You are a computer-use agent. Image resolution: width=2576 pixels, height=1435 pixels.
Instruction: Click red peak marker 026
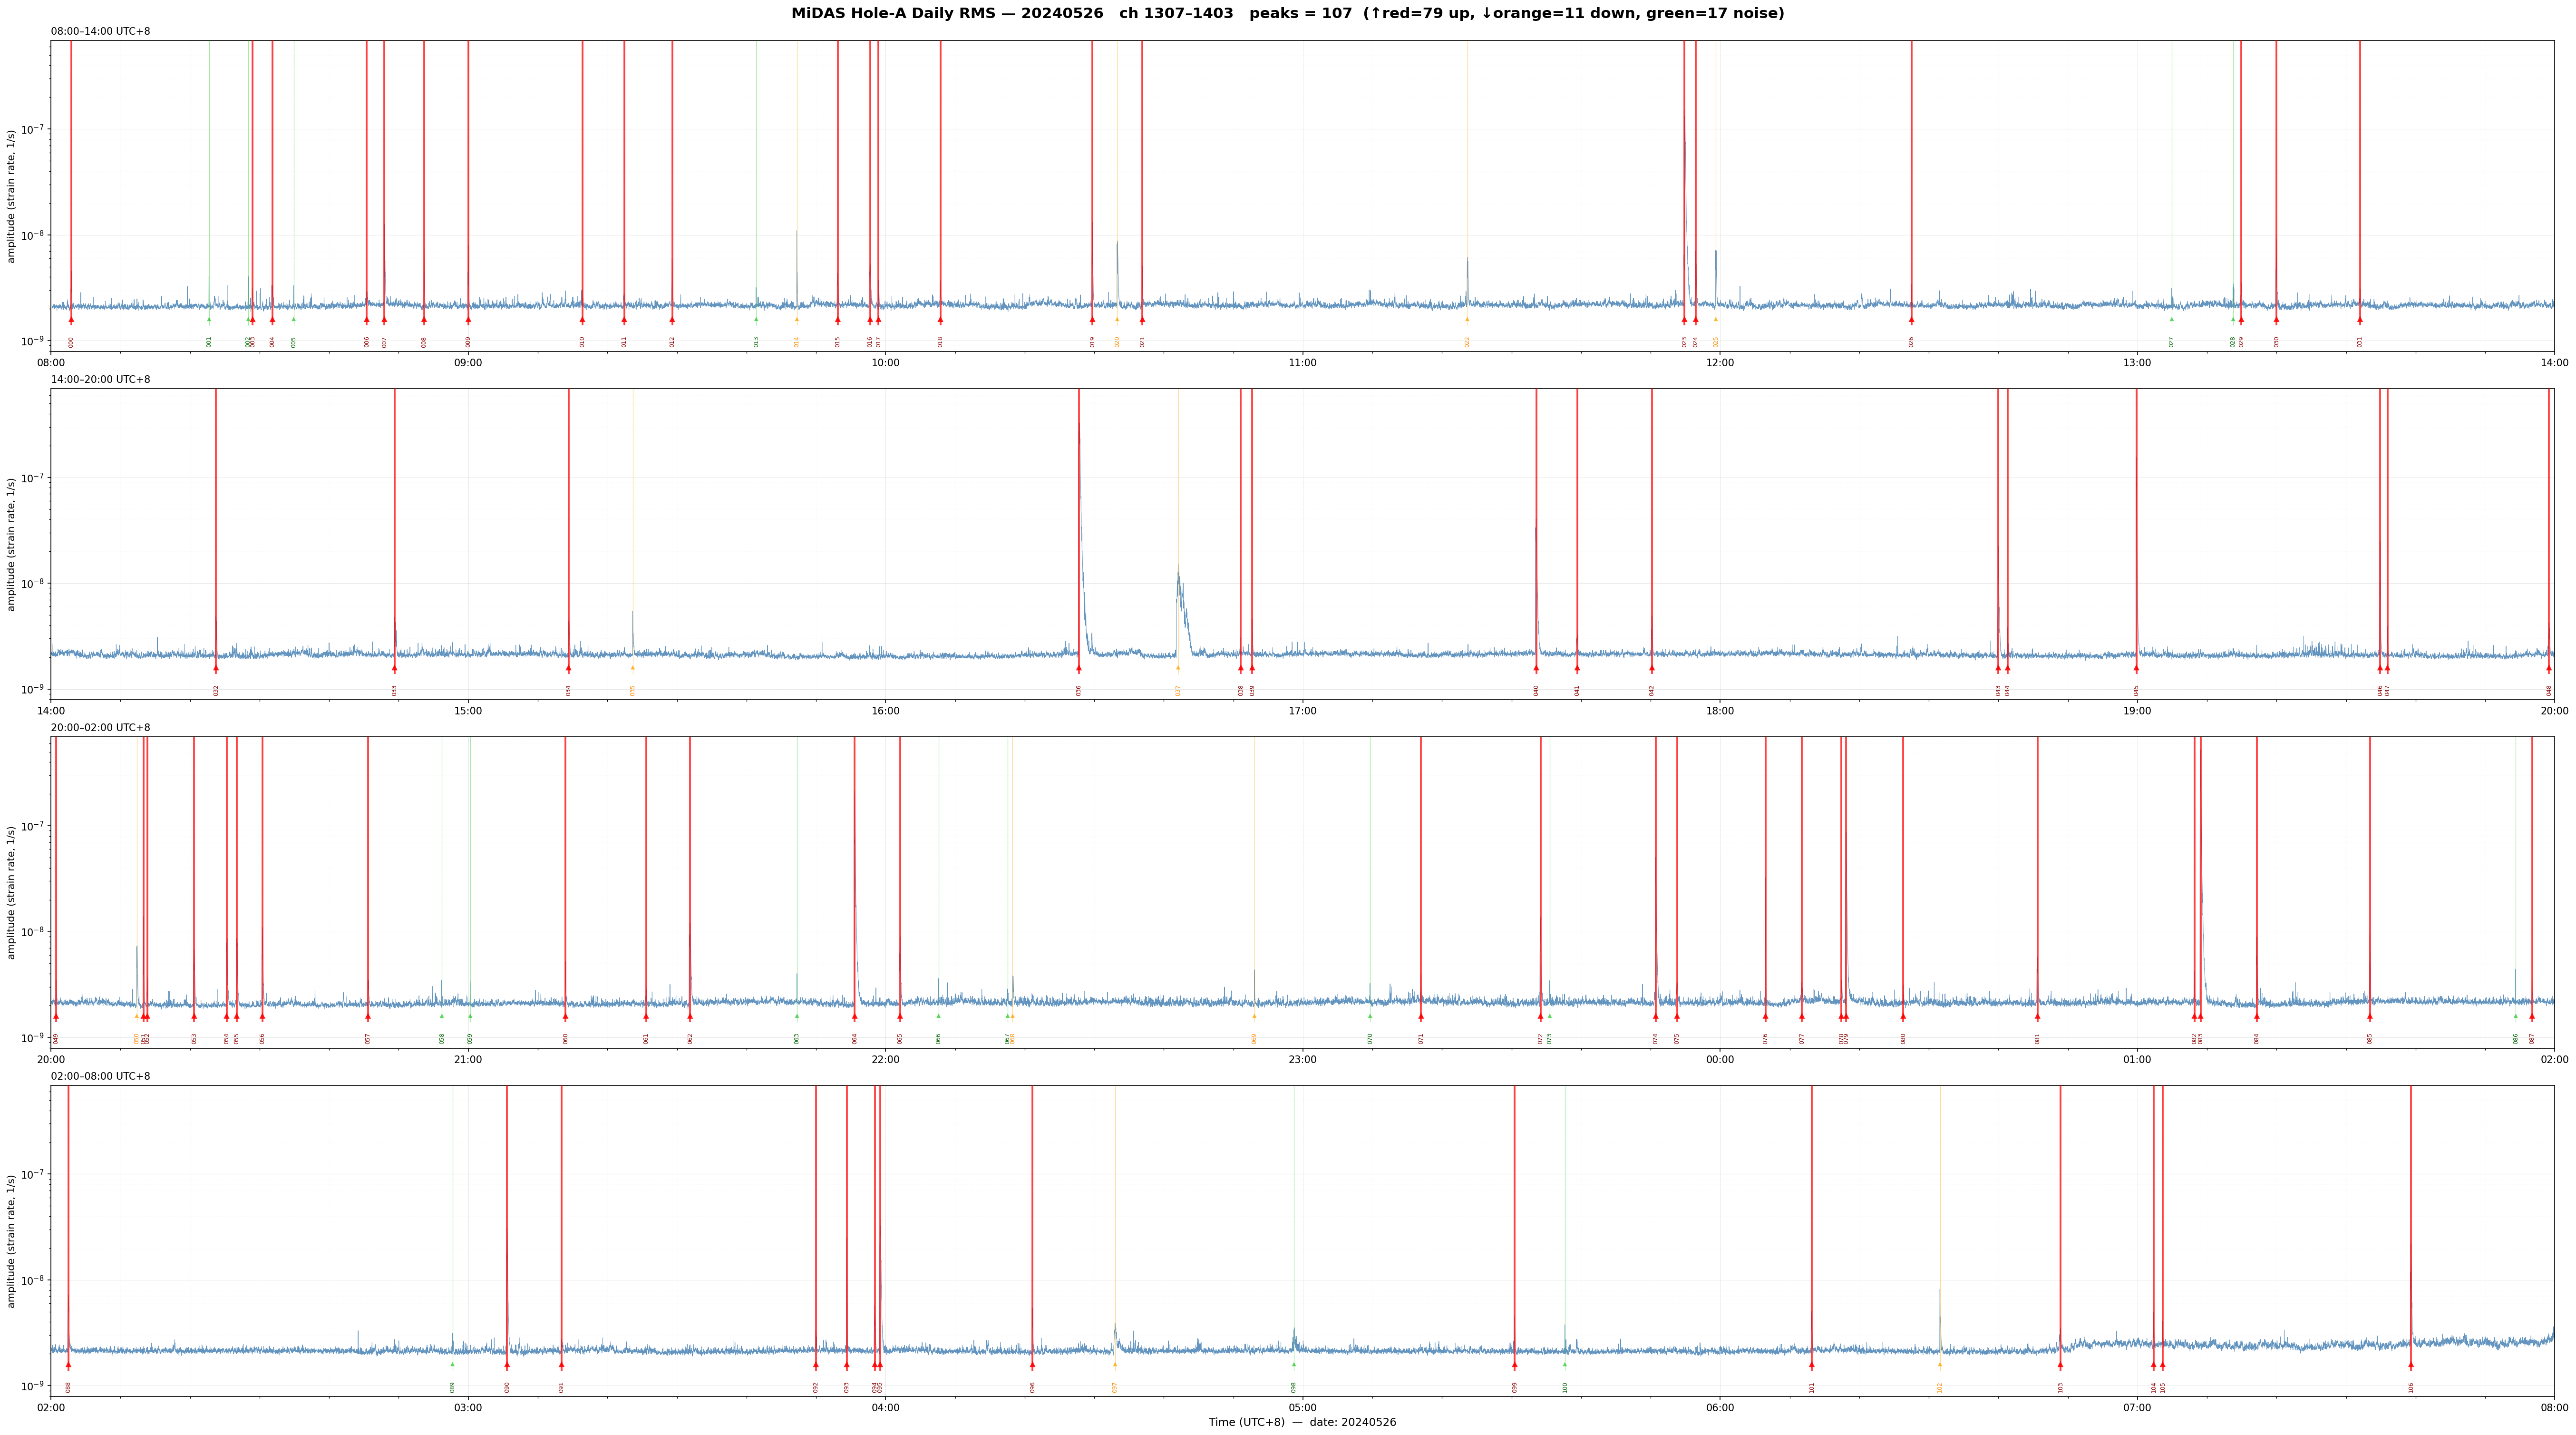[x=1911, y=320]
